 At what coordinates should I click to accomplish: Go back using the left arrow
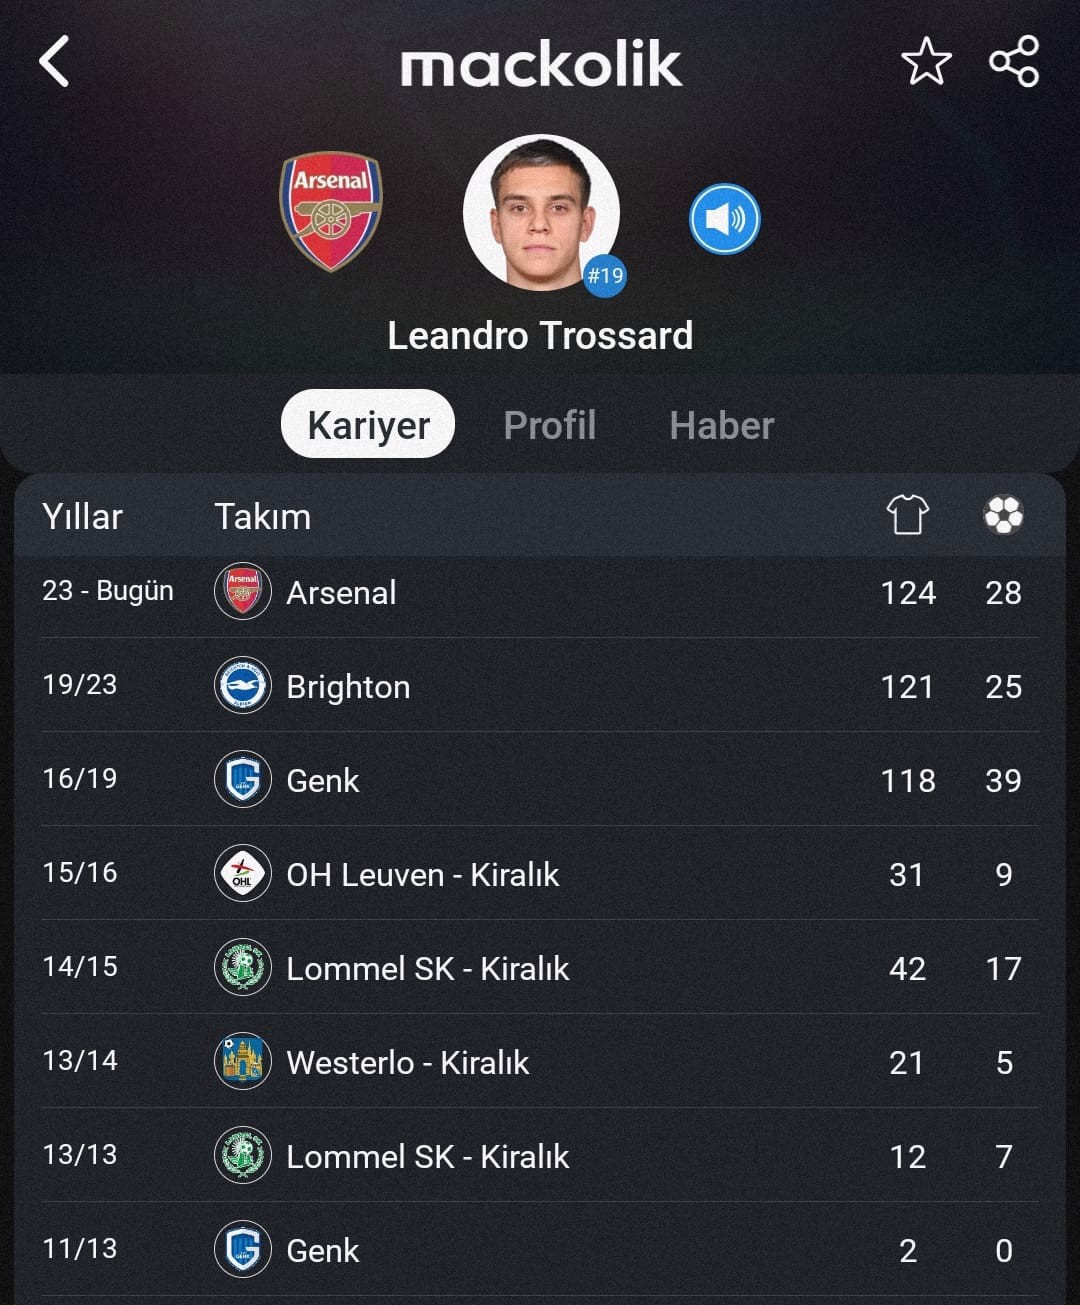[x=54, y=62]
